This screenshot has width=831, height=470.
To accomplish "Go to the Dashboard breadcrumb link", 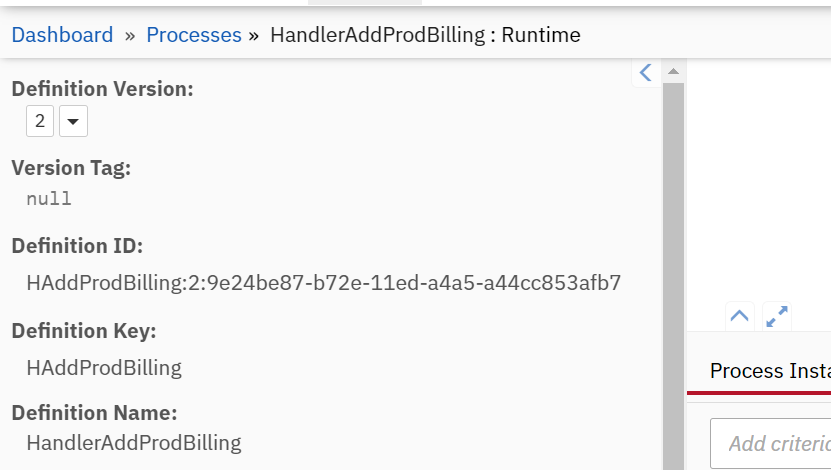I will [x=62, y=35].
